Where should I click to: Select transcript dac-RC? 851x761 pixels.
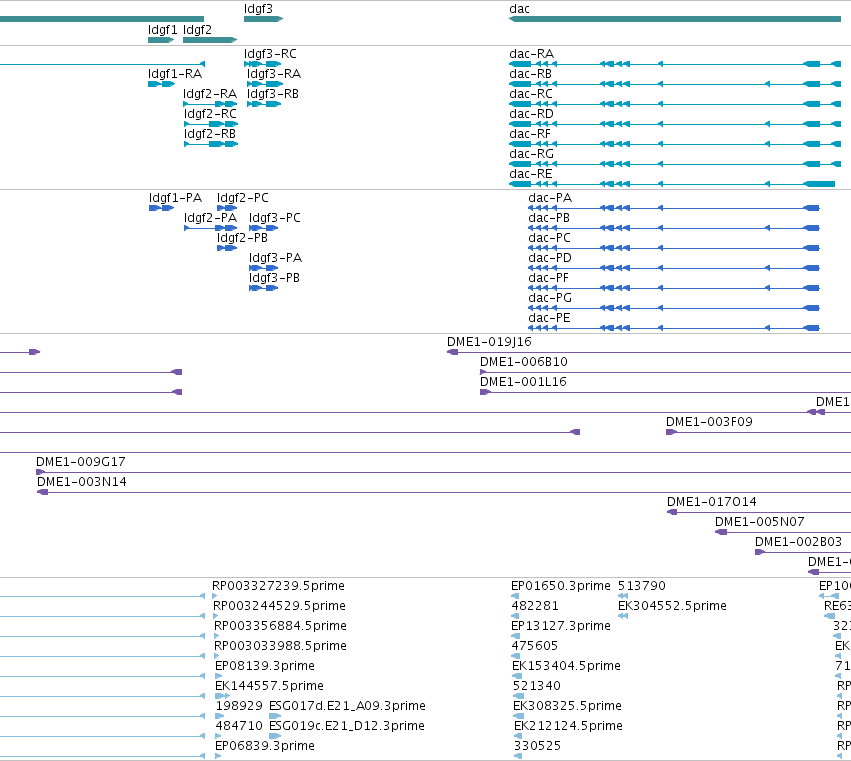[x=675, y=104]
